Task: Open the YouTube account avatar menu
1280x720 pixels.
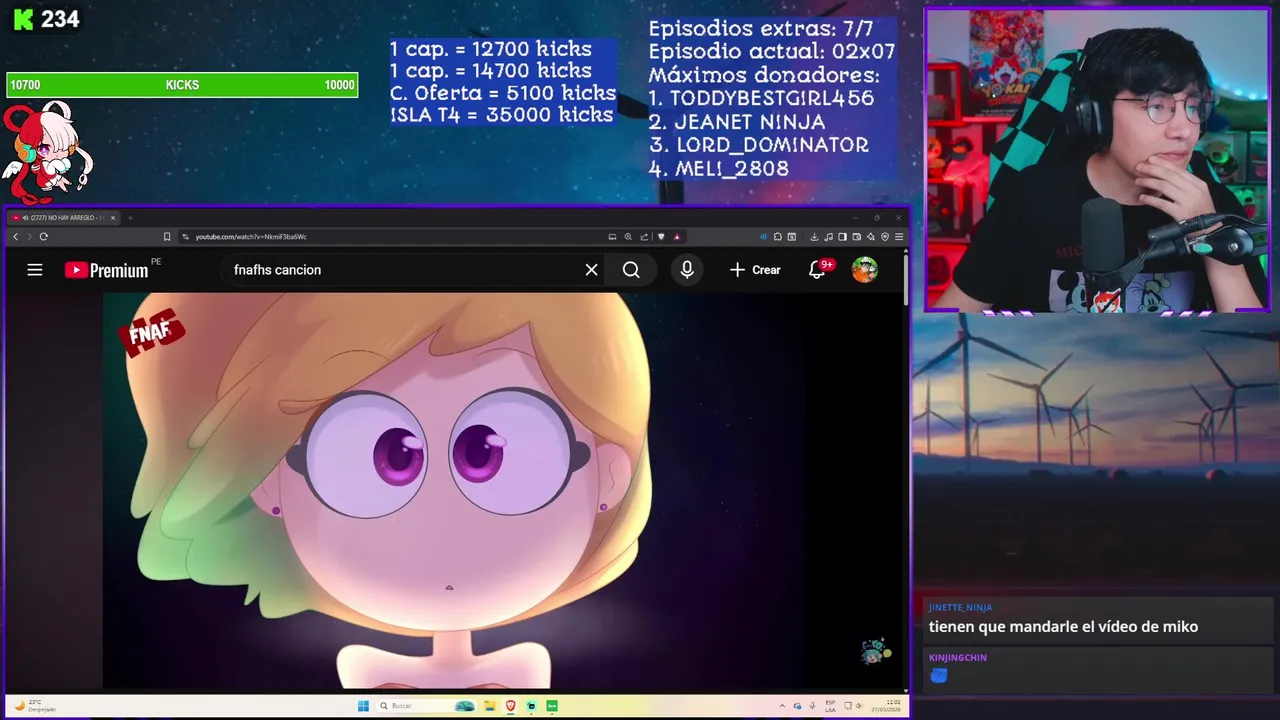Action: point(865,270)
